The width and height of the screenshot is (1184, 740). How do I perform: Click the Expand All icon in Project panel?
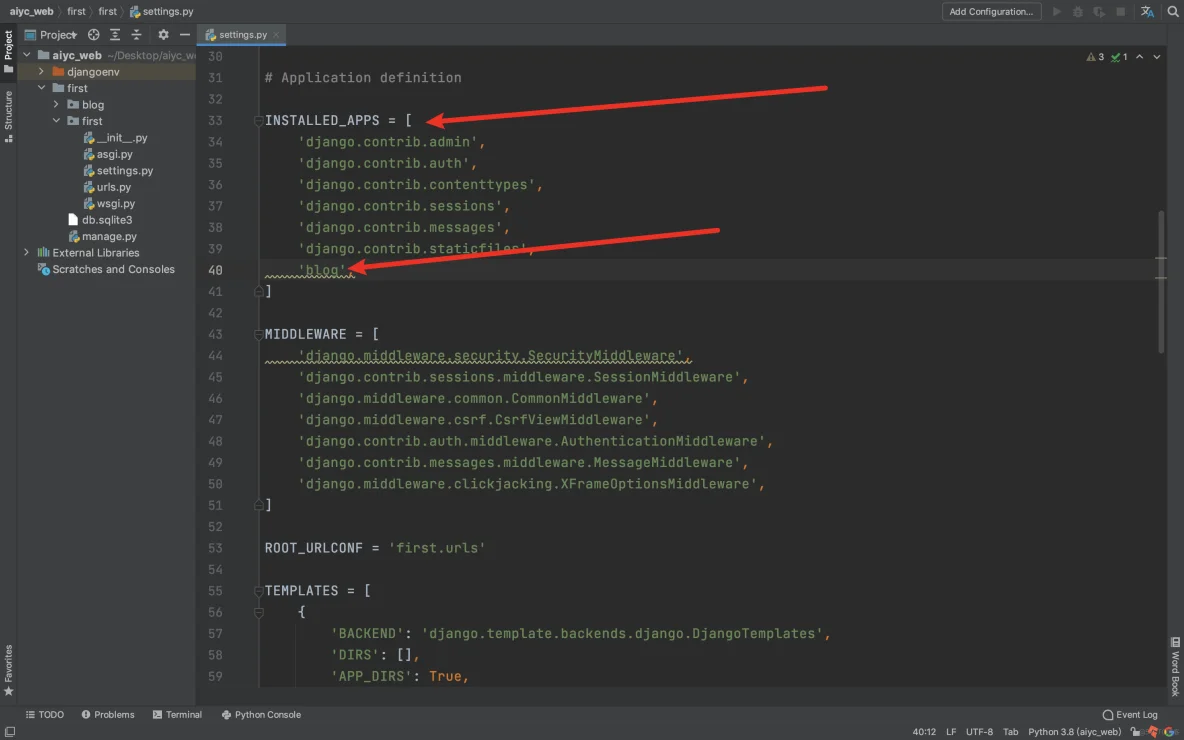pyautogui.click(x=115, y=35)
